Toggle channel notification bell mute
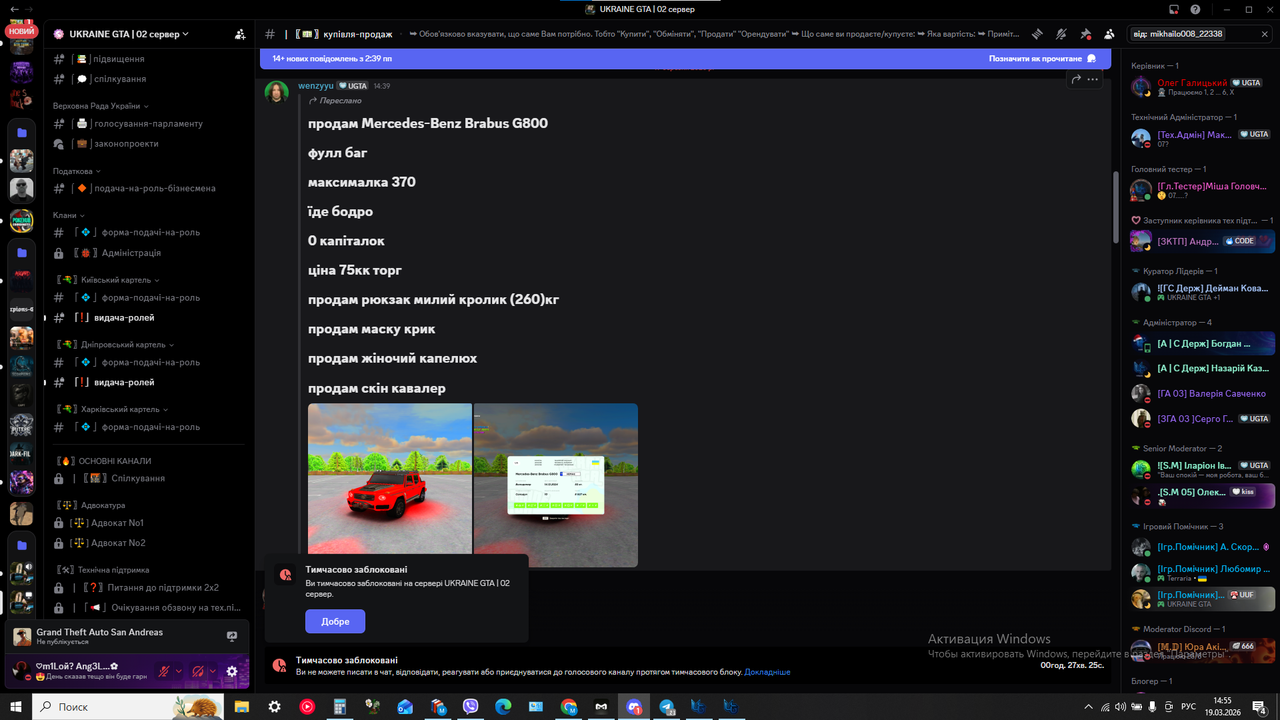This screenshot has width=1280, height=720. click(1062, 34)
